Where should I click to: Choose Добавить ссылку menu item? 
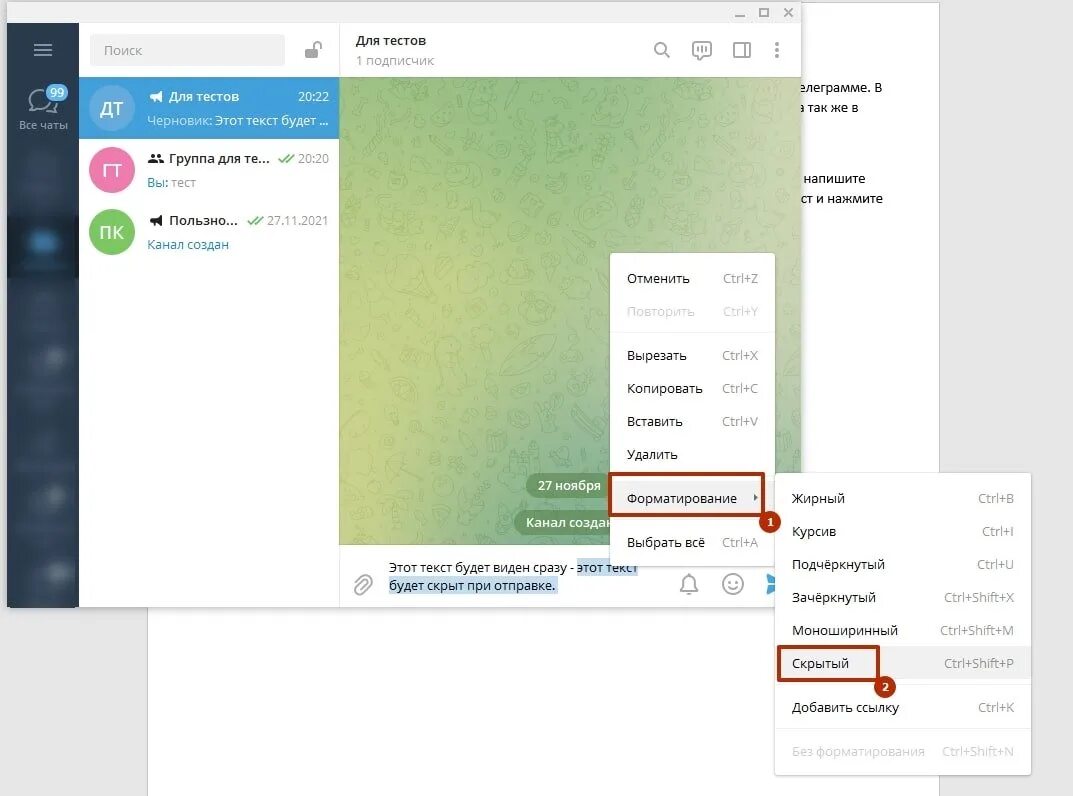(903, 707)
